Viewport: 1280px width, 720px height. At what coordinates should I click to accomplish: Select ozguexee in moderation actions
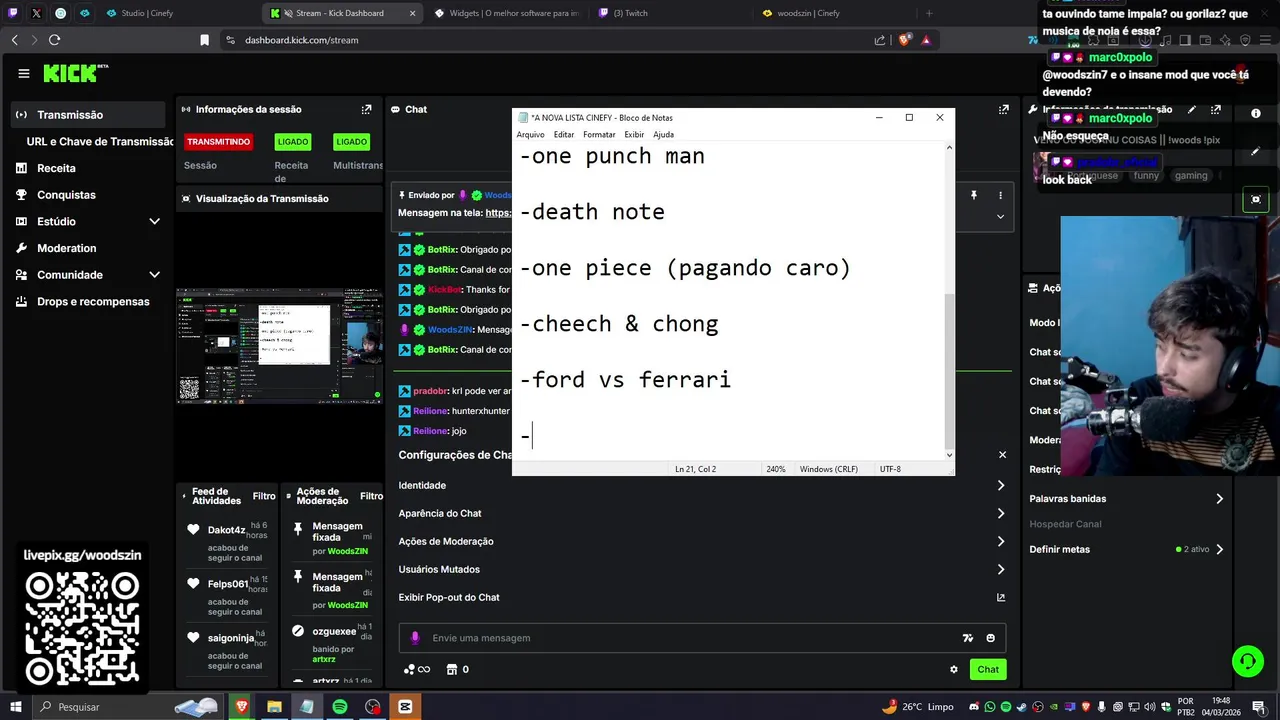[x=334, y=632]
